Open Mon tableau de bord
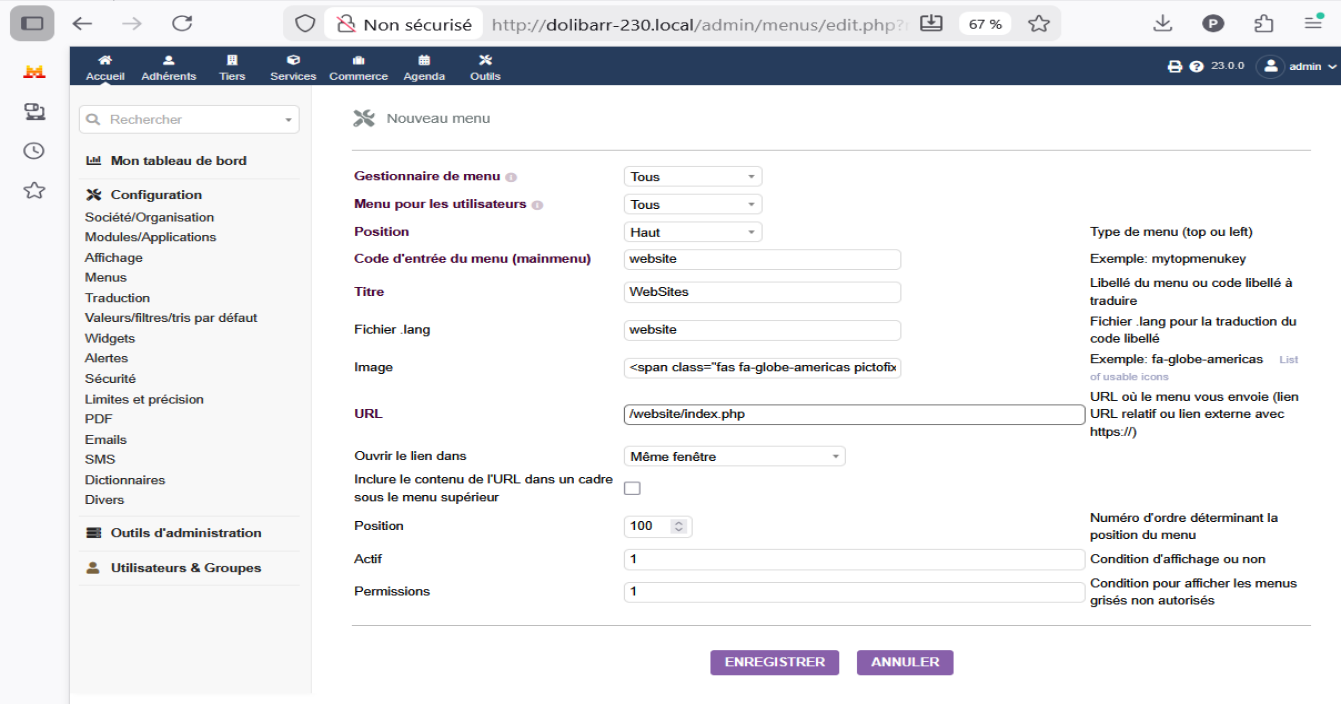Viewport: 1341px width, 704px height. point(178,160)
